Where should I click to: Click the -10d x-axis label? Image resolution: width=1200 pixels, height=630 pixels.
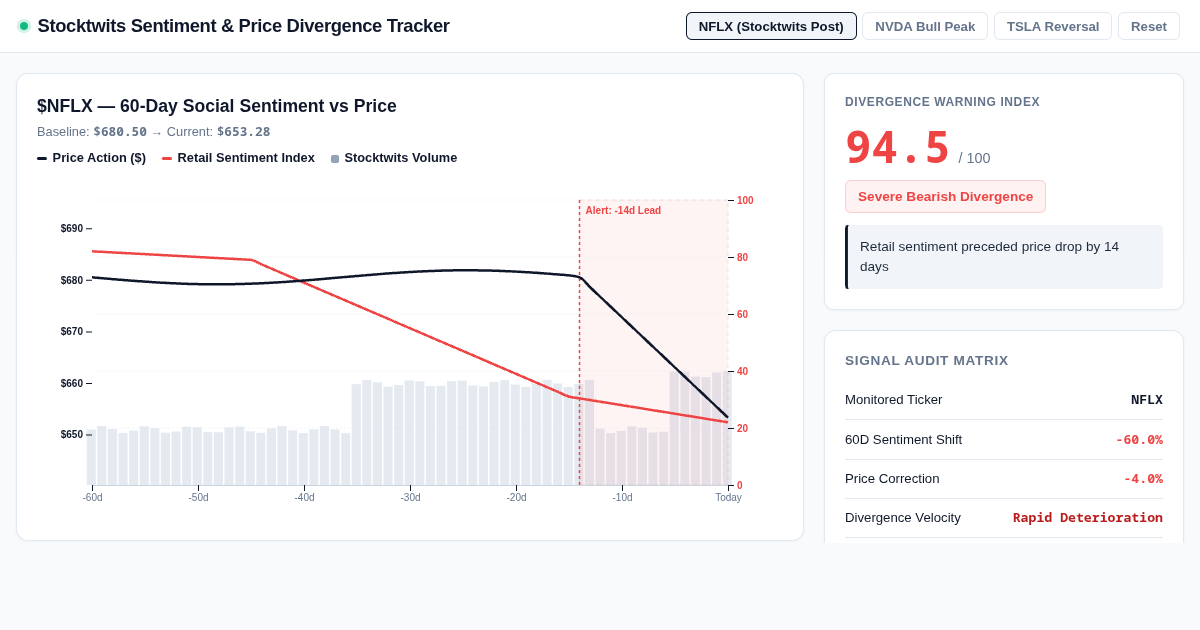coord(622,497)
